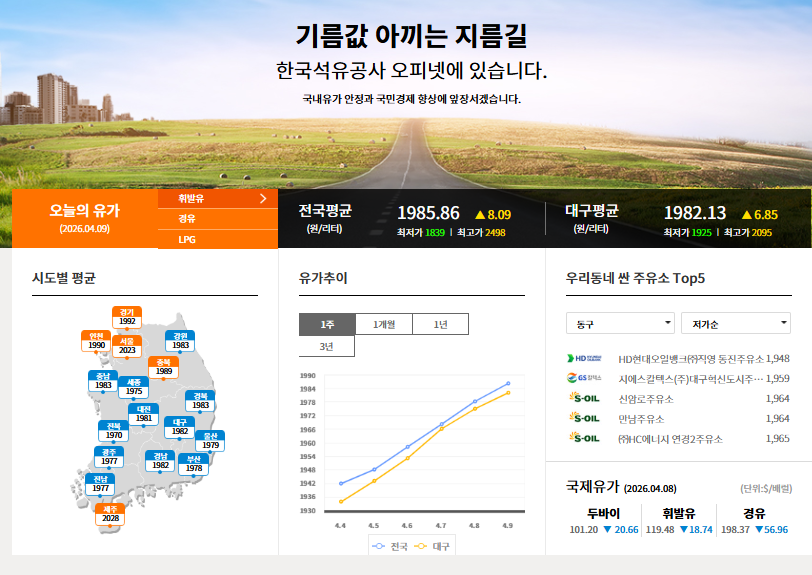Image resolution: width=812 pixels, height=575 pixels.
Task: Select 휘발유 in today's fuel price menu
Action: [217, 198]
